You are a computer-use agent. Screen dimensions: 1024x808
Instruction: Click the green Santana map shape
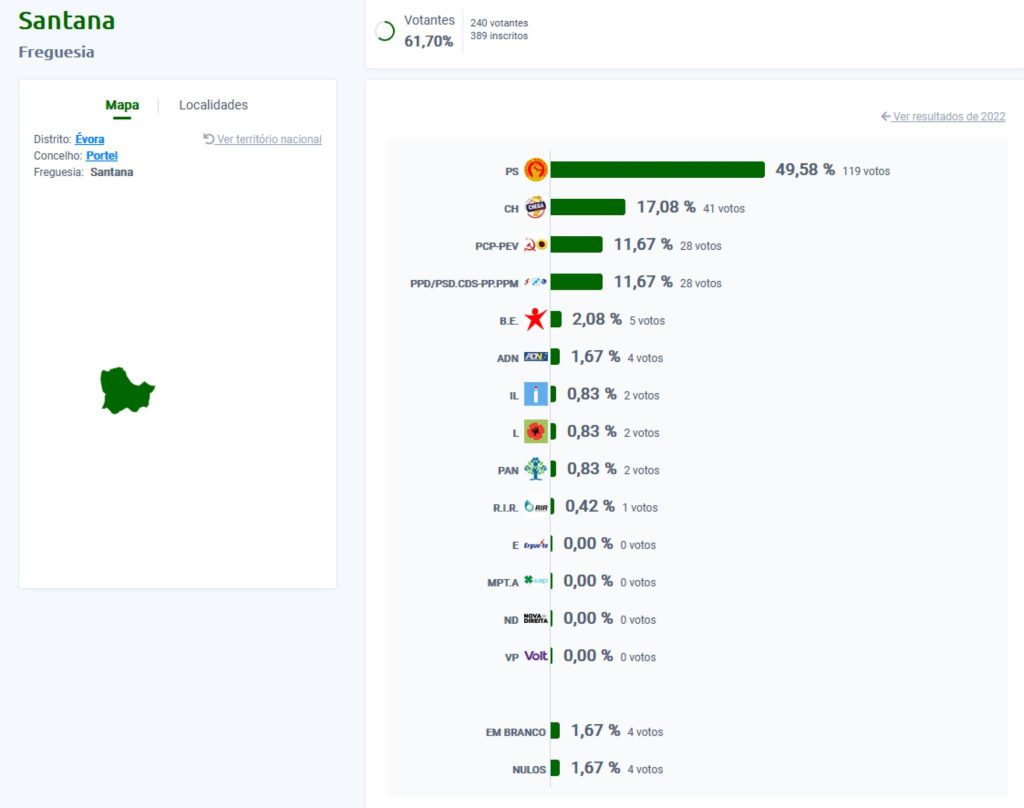click(x=127, y=391)
